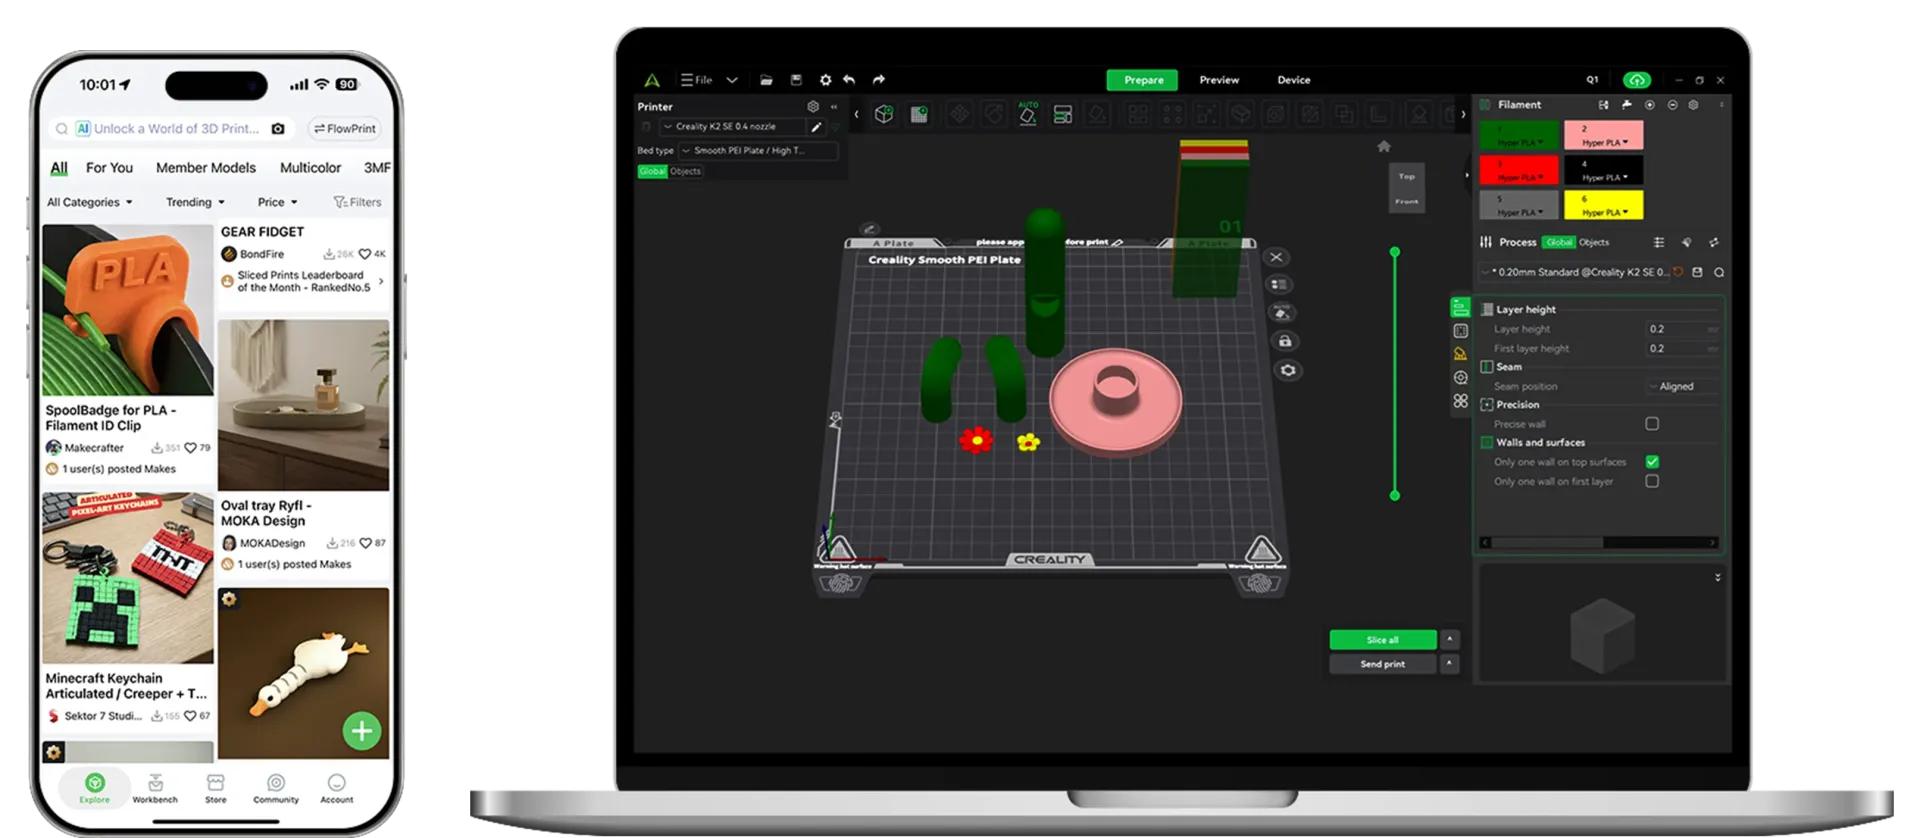Viewport: 1920px width, 838px height.
Task: Open project folder icon in slicer toolbar
Action: (x=766, y=80)
